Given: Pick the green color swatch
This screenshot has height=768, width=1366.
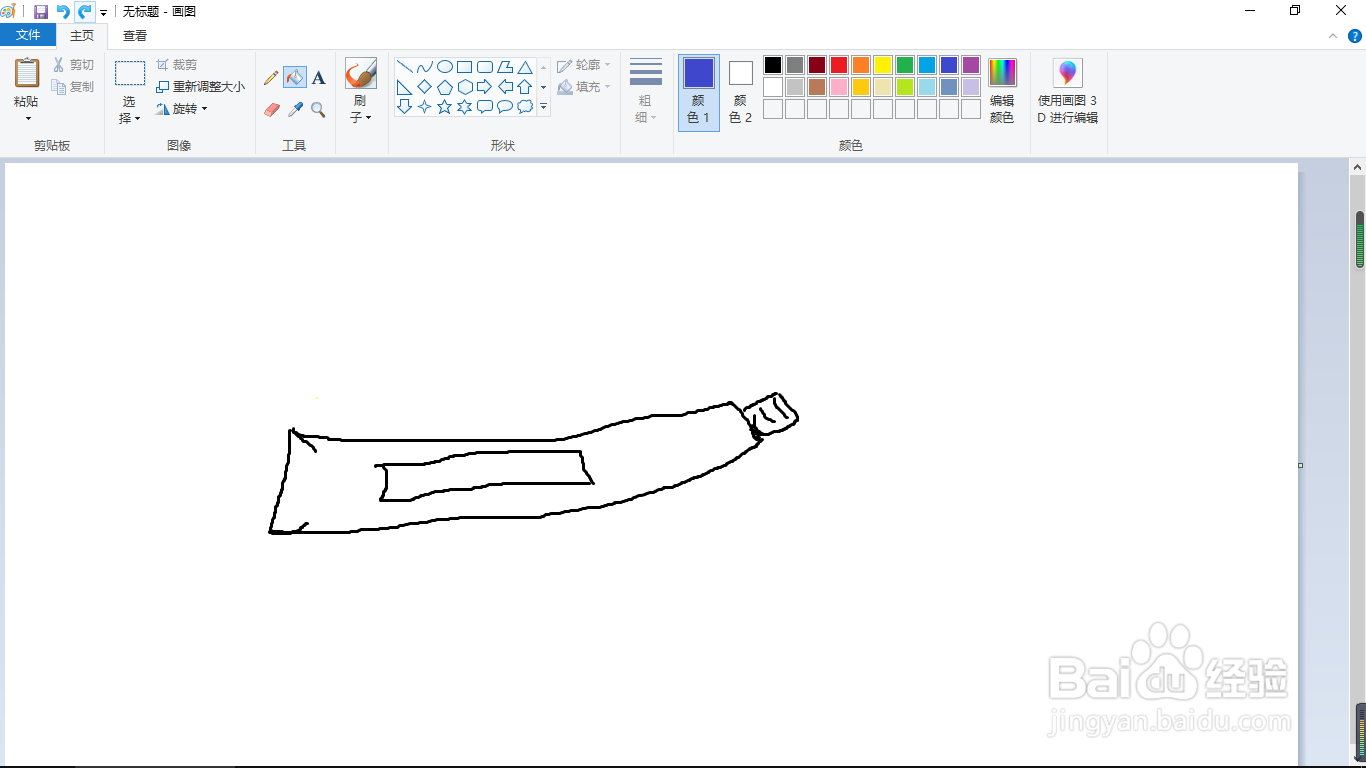Looking at the screenshot, I should point(905,65).
